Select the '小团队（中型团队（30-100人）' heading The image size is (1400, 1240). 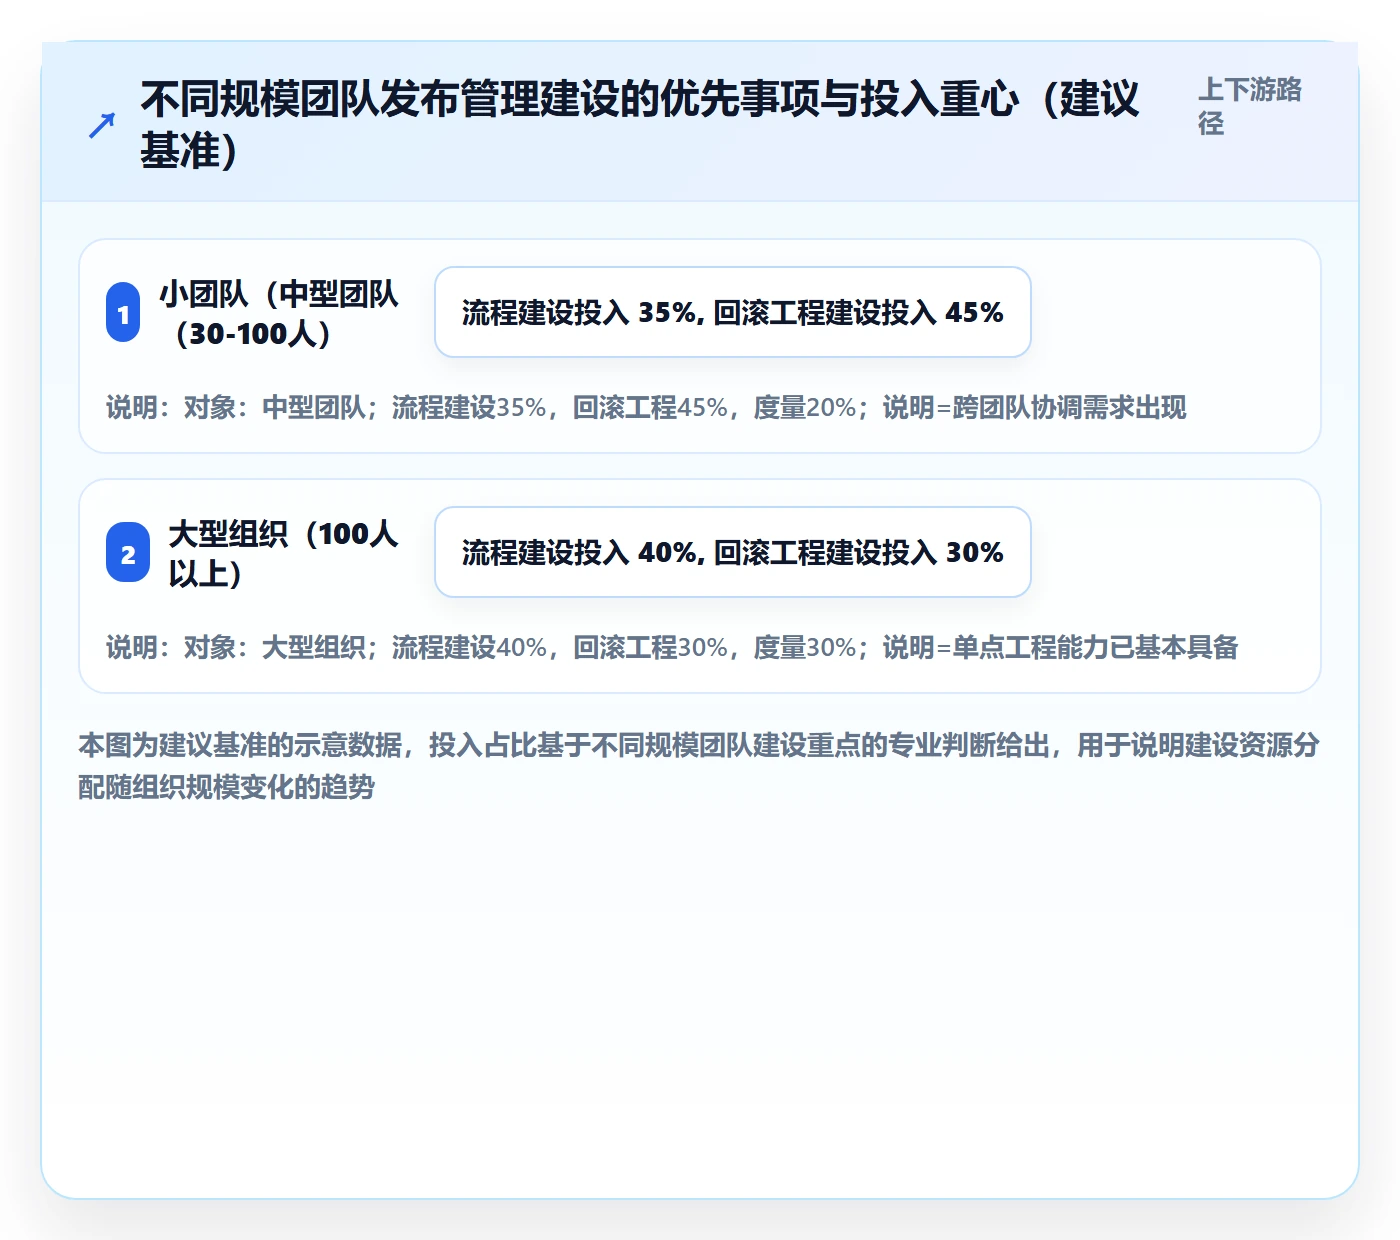(279, 313)
